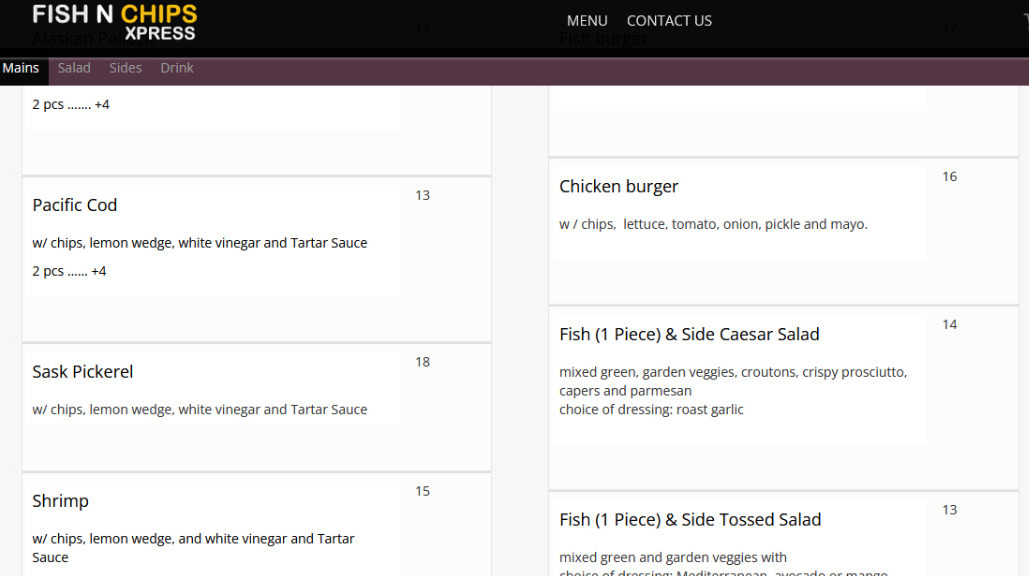
Task: Click the Sask Pickerel price 18
Action: [x=423, y=362]
